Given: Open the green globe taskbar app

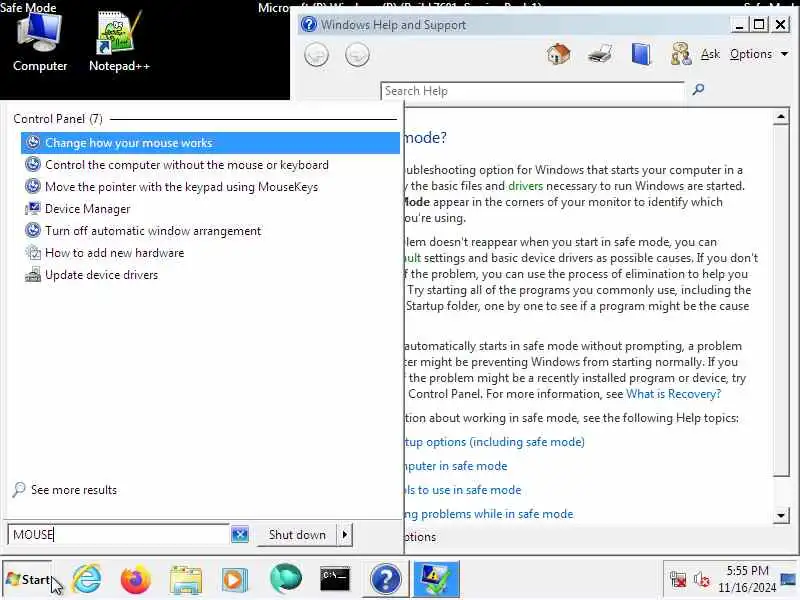Looking at the screenshot, I should click(x=285, y=579).
